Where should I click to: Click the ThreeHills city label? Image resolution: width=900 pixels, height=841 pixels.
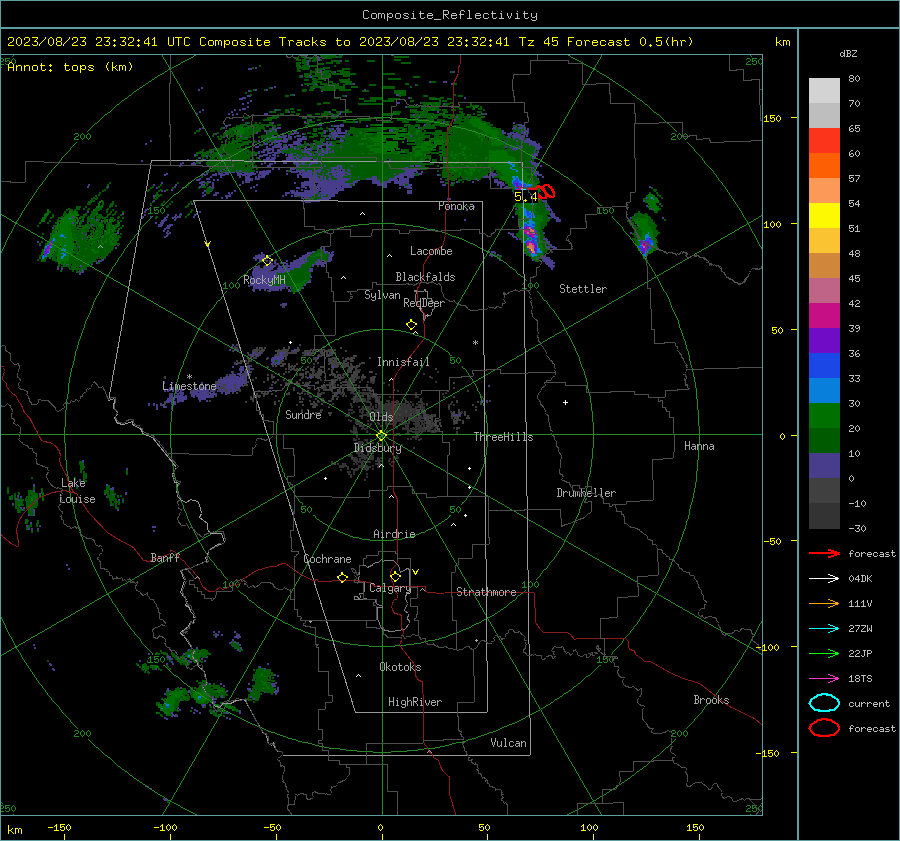(503, 437)
